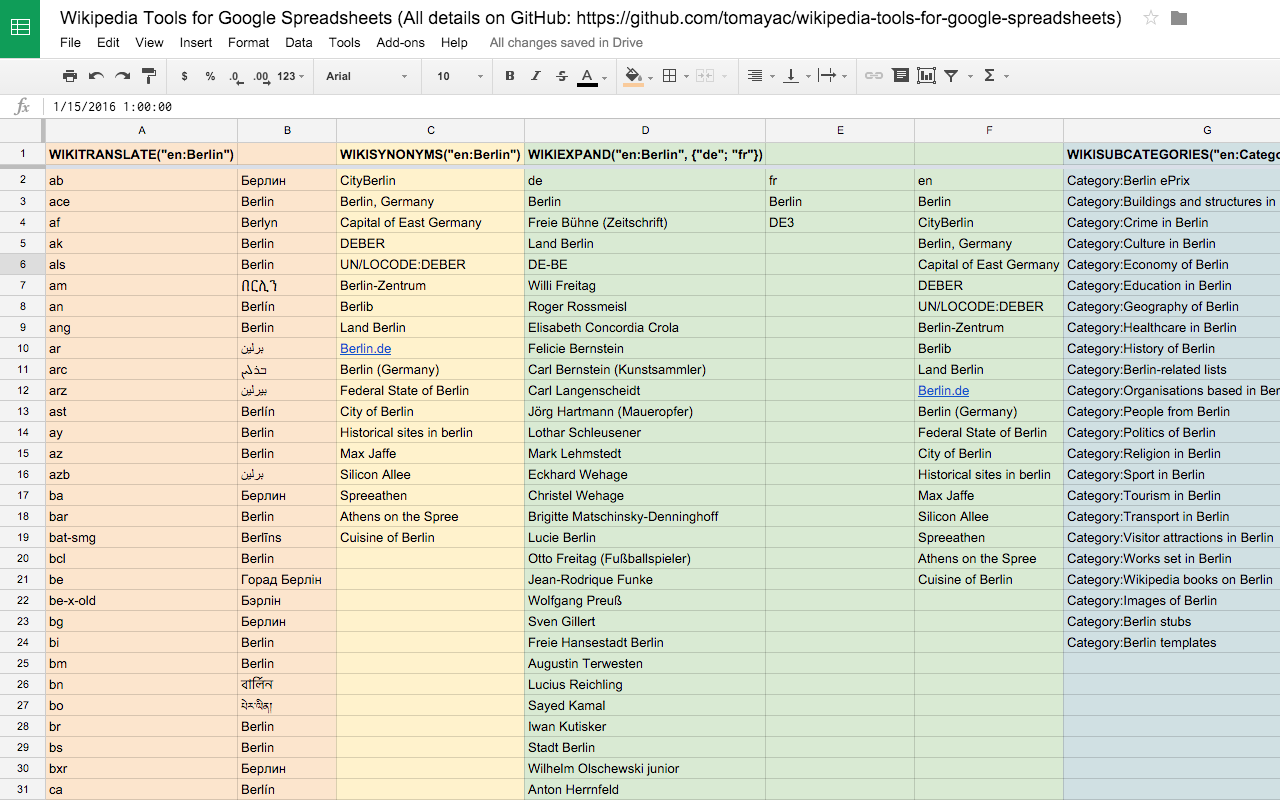Open the Format menu
The height and width of the screenshot is (800, 1280).
[248, 43]
